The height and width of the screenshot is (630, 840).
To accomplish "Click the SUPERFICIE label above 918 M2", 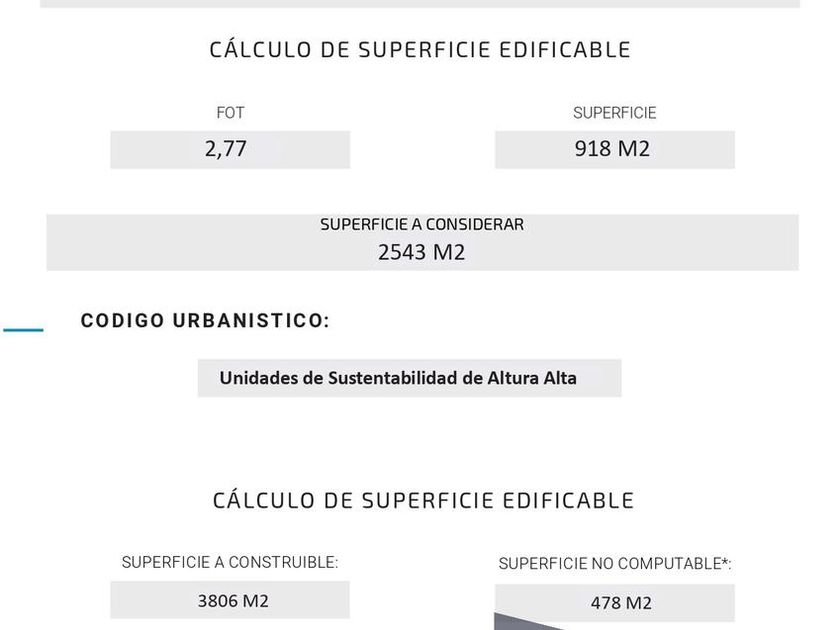I will (x=614, y=113).
